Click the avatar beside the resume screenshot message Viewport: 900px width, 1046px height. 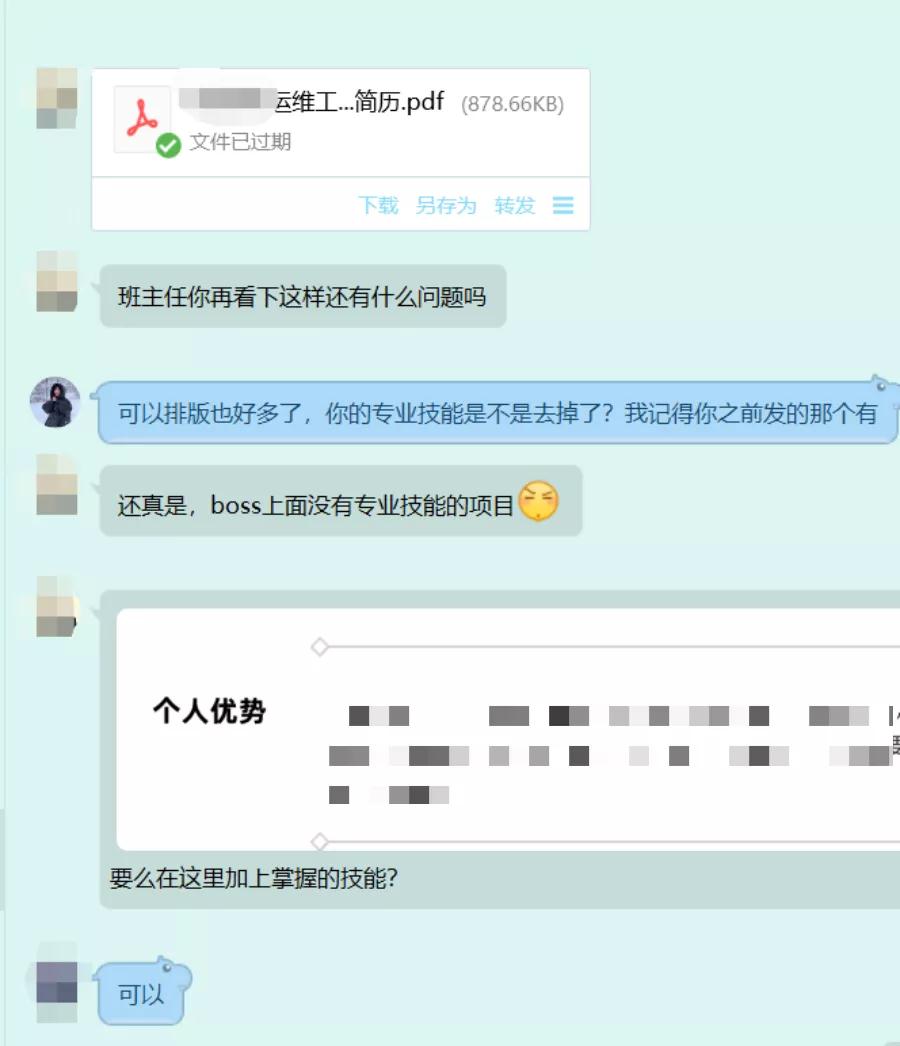click(x=57, y=607)
